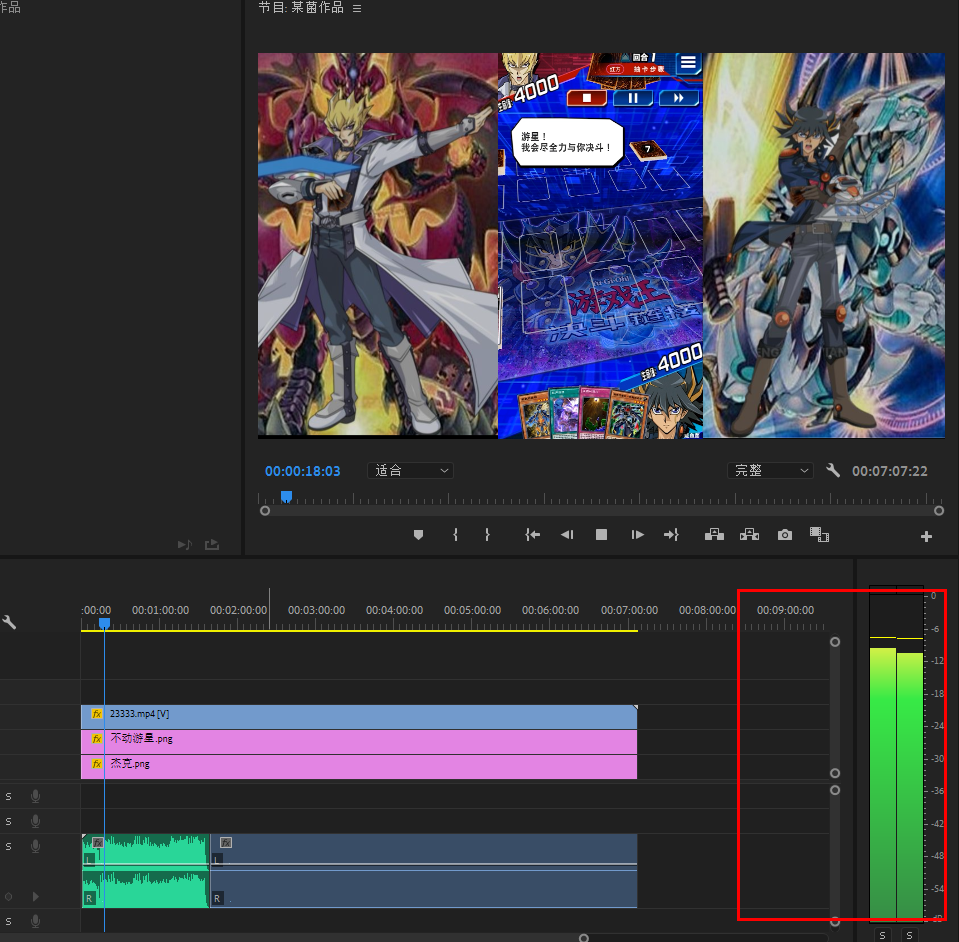Click the bottom handle of the video tracks scrollbar
959x942 pixels.
coord(835,773)
